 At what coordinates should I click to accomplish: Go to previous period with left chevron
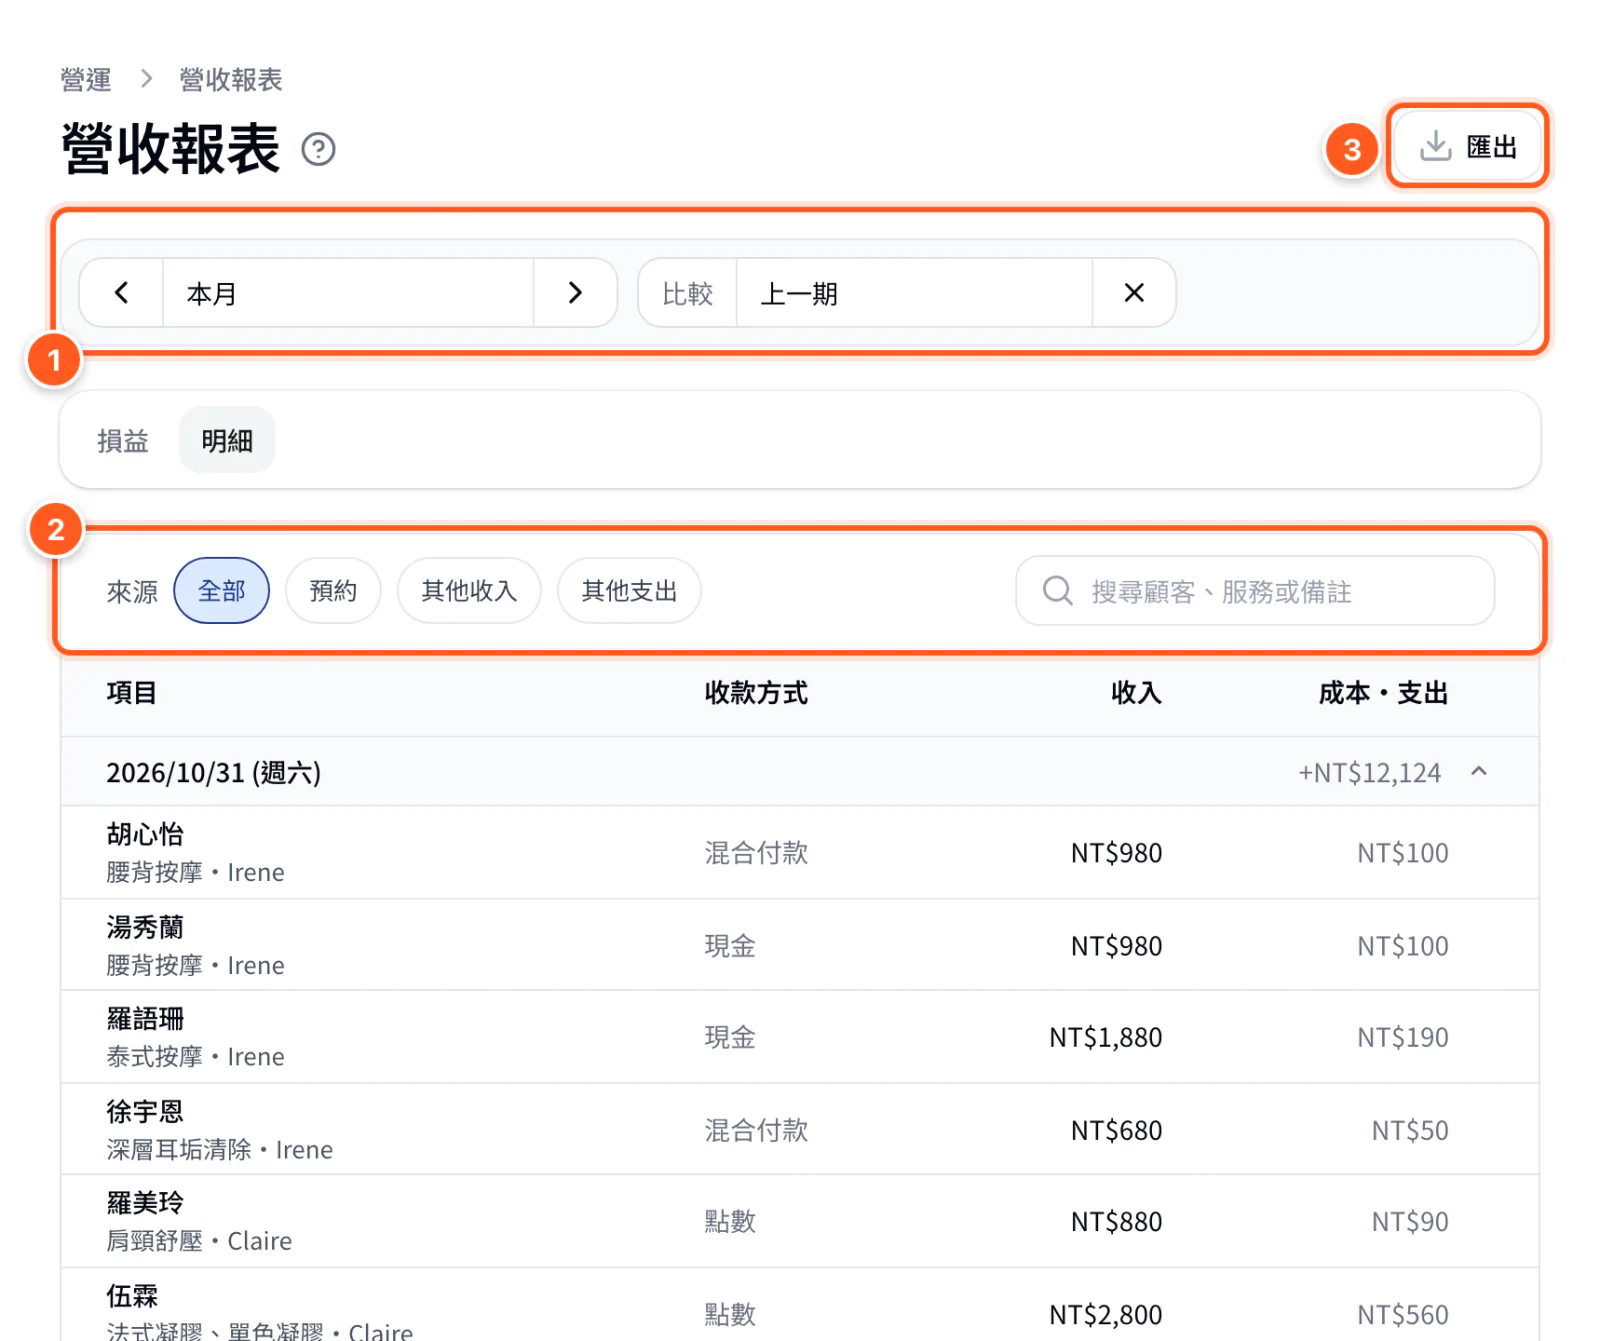[121, 293]
